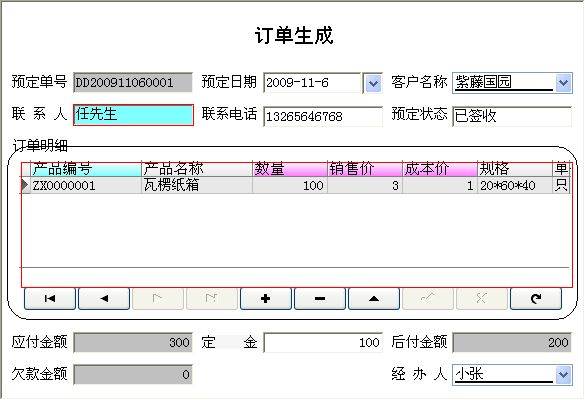Click the up-triangle edit record button
Viewport: 585px width, 400px height.
coord(374,299)
